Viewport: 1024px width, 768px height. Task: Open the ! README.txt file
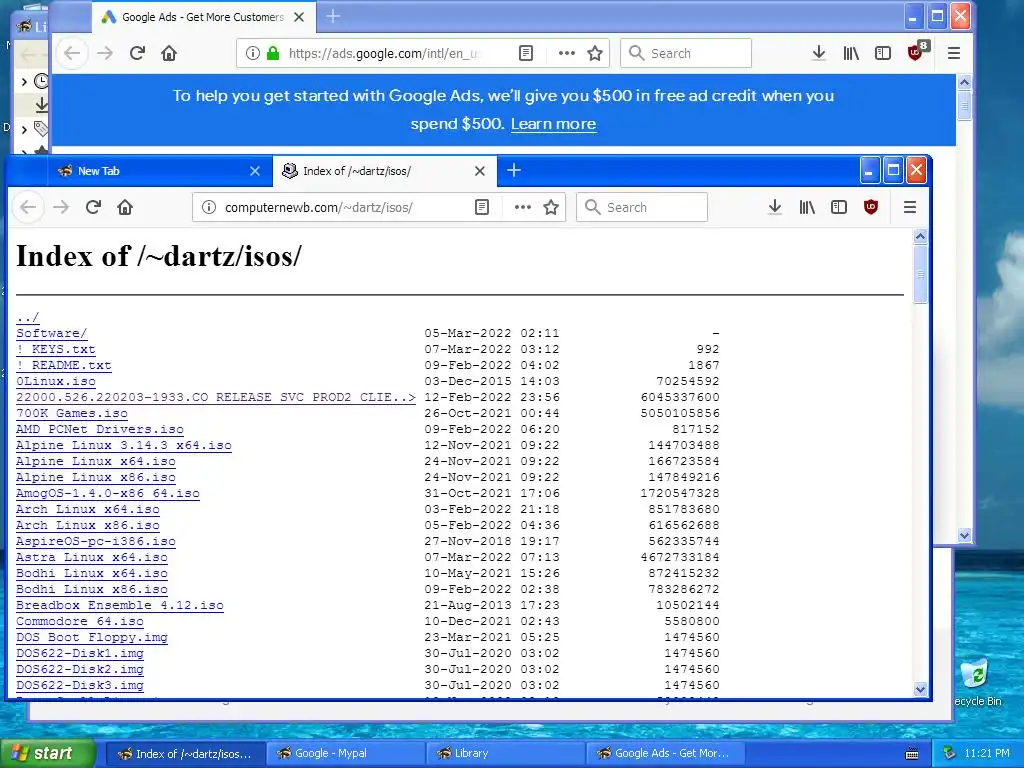point(63,365)
